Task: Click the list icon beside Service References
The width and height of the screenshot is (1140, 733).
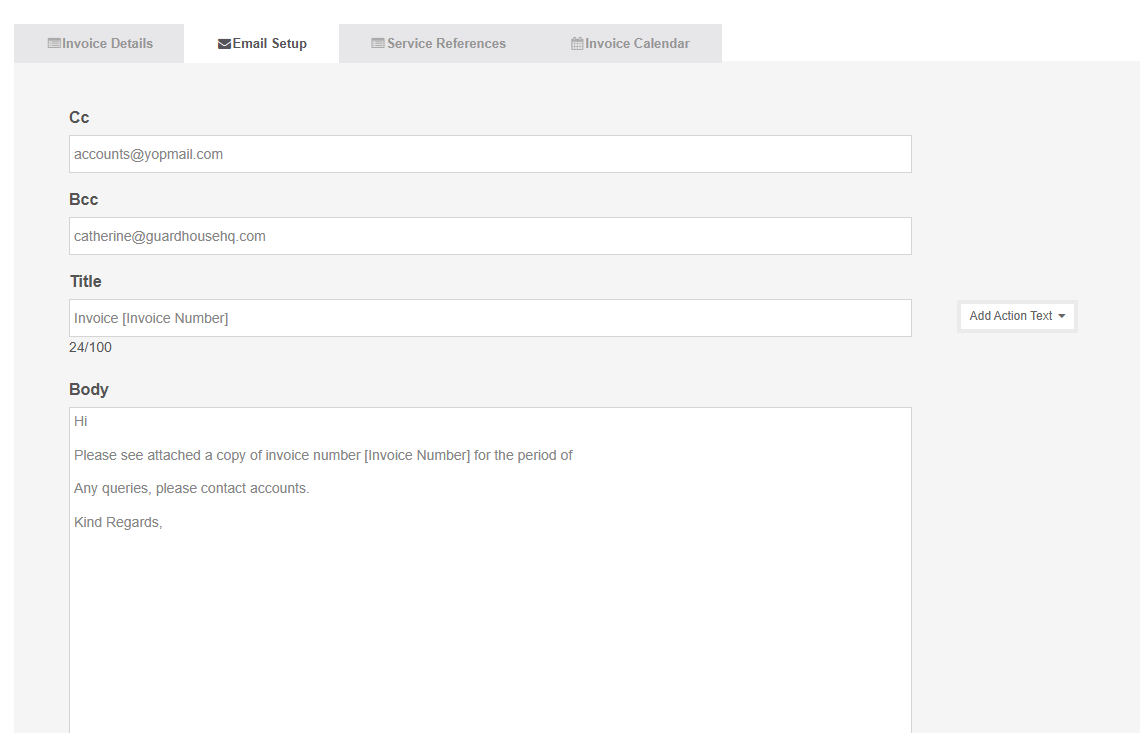Action: [x=378, y=44]
